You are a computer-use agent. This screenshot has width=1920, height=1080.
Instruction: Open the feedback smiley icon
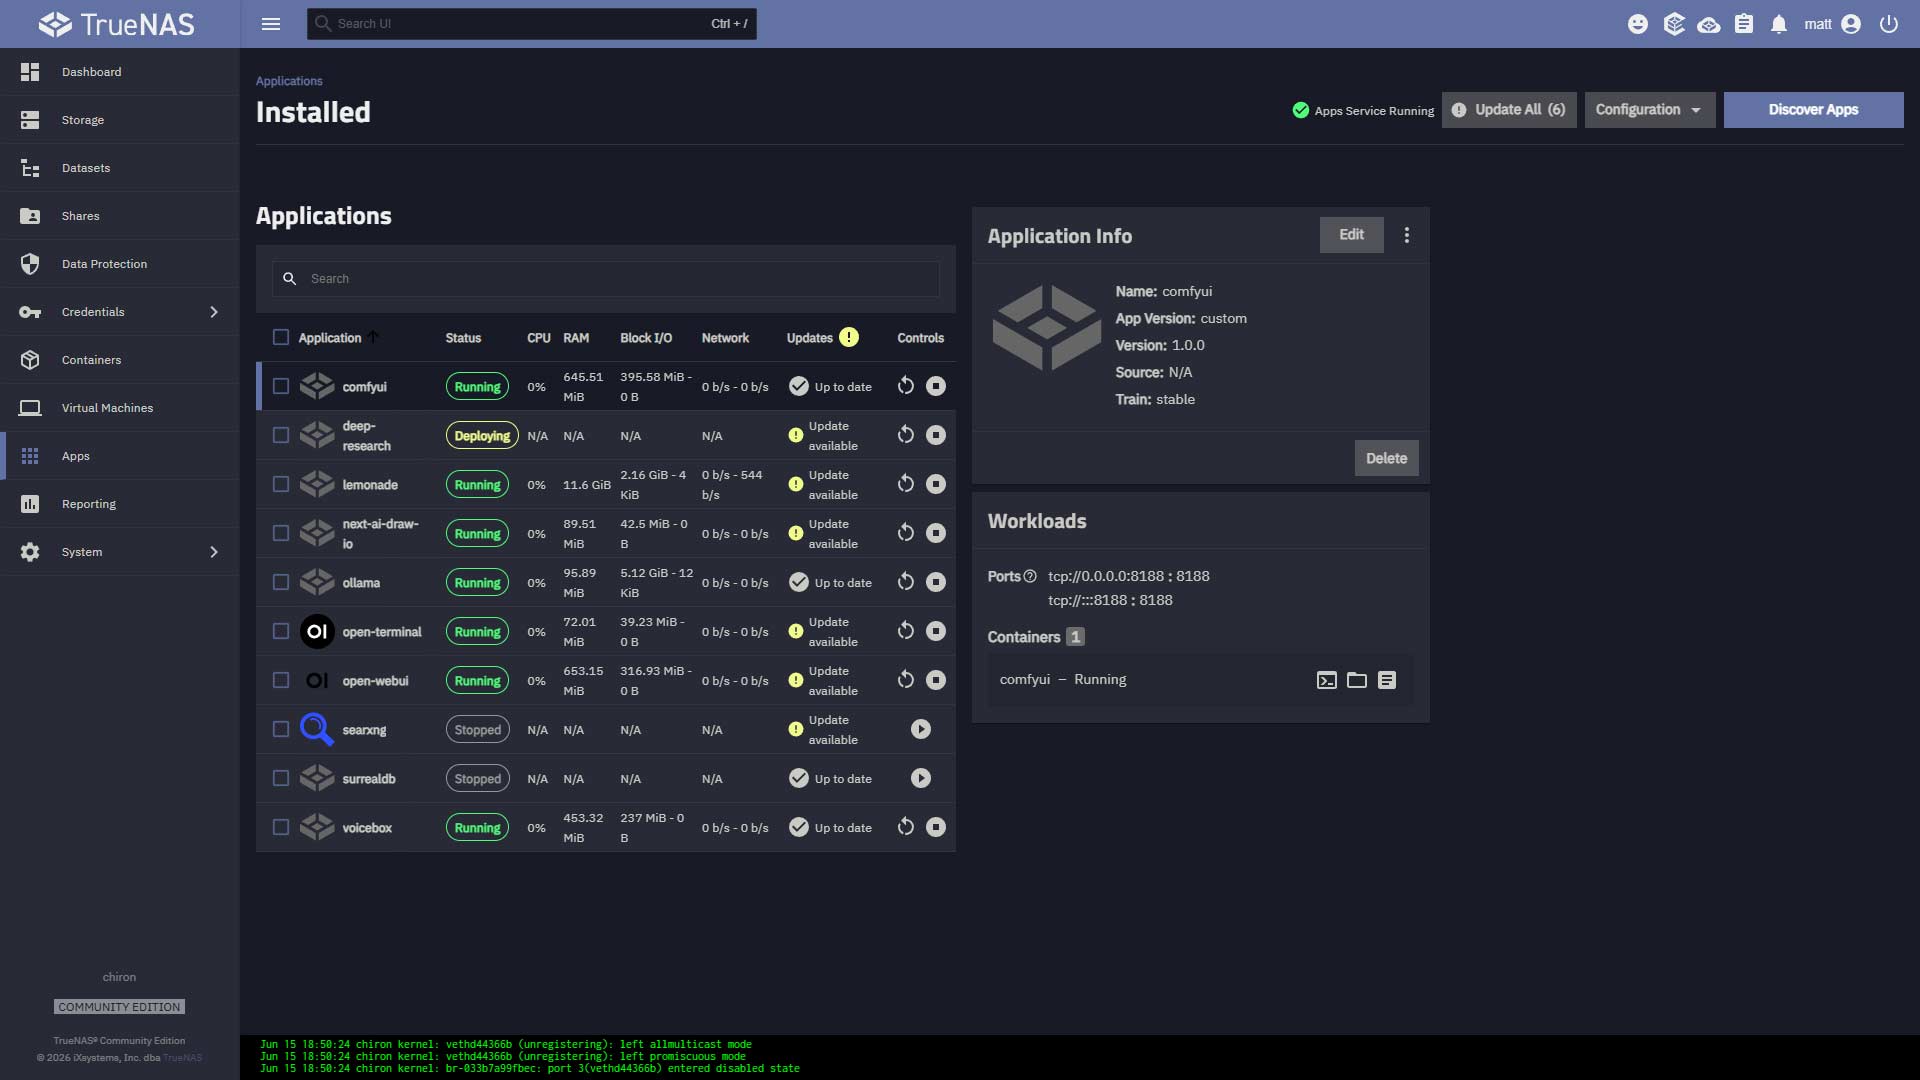(1638, 24)
